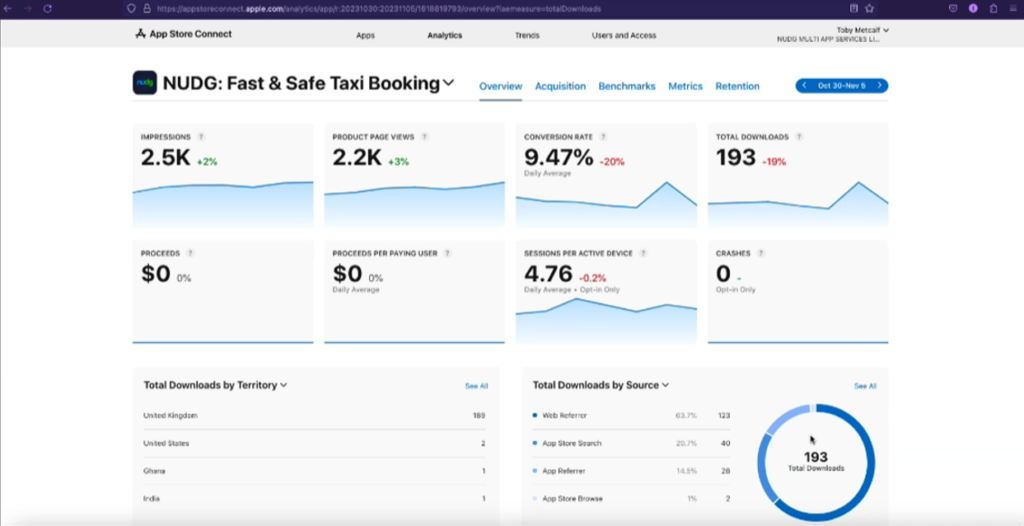
Task: Click the NUDG app icon
Action: (144, 83)
